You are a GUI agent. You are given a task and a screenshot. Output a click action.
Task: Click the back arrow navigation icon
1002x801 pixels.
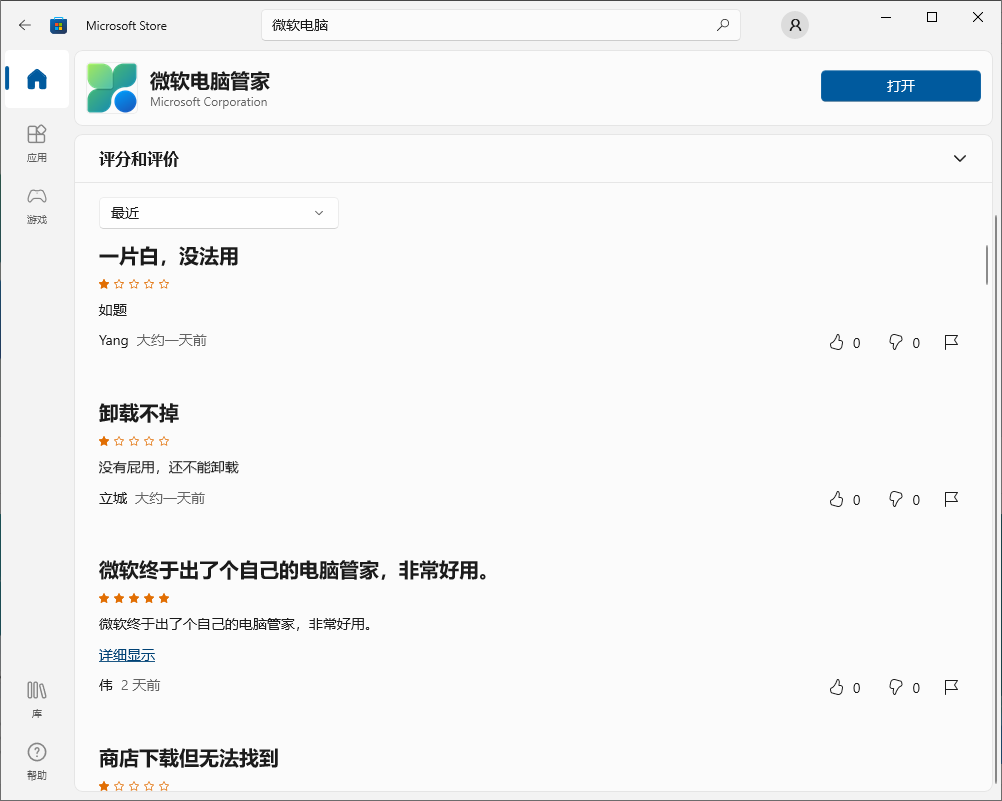(x=24, y=25)
